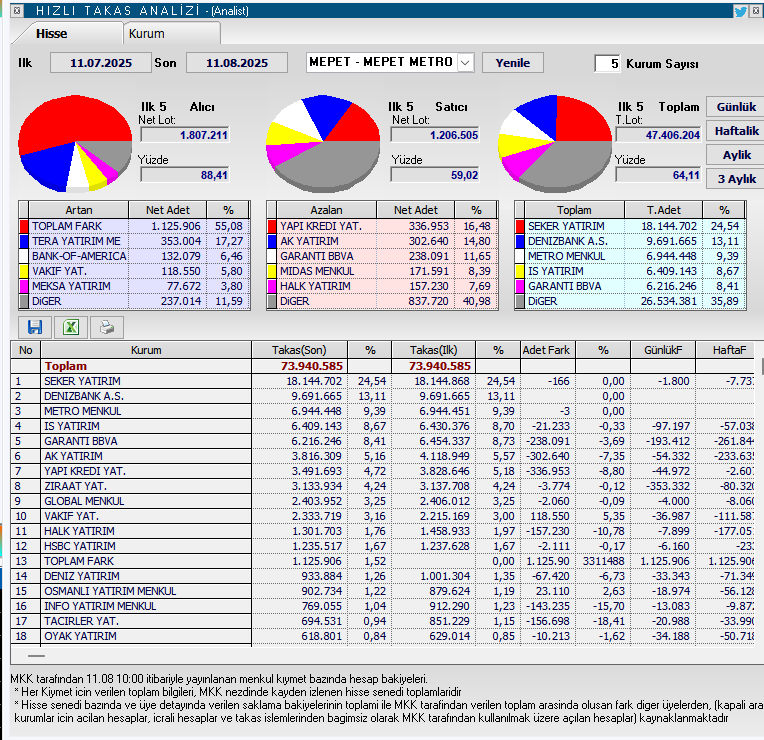Export the table with the Excel icon
This screenshot has width=764, height=740.
71,327
